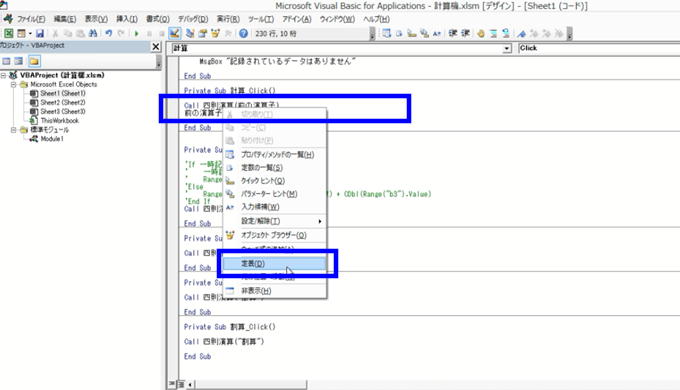This screenshot has height=390, width=680.
Task: Open the Insert UserForm dropdown arrow
Action: click(30, 33)
